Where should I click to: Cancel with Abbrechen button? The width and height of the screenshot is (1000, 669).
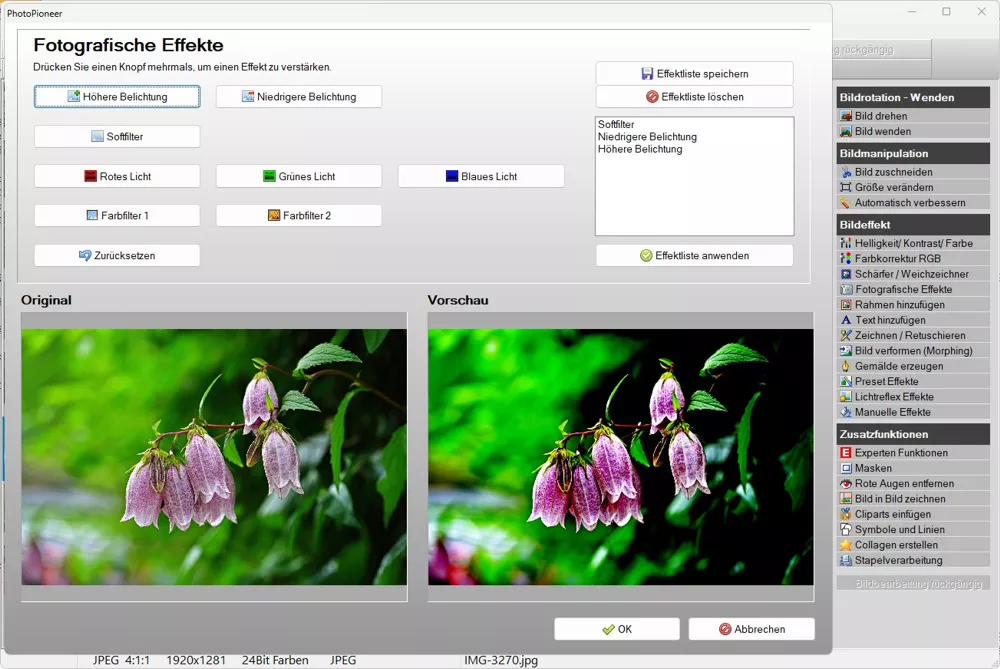point(751,629)
